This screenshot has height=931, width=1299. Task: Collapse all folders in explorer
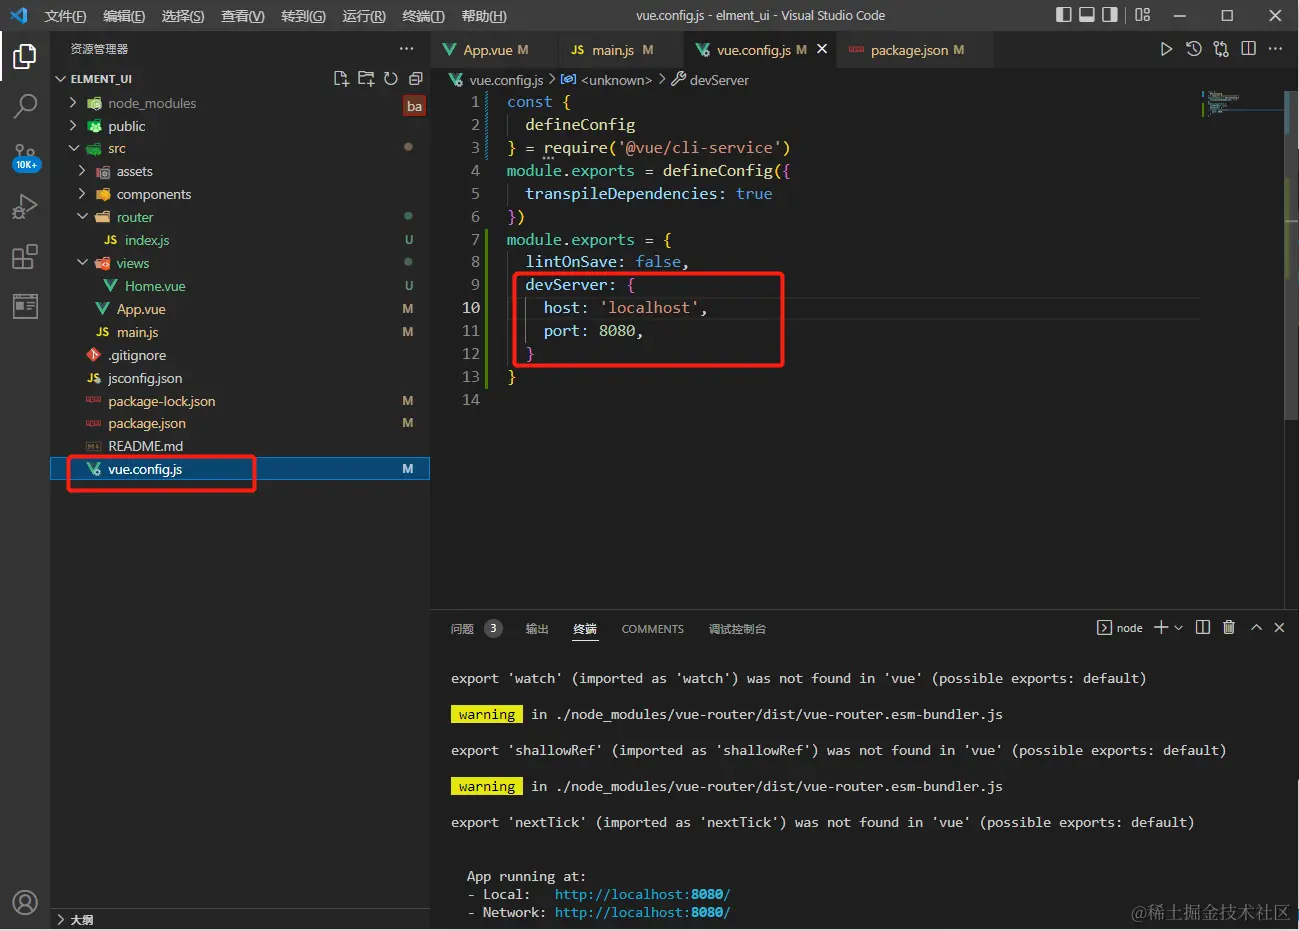click(416, 79)
